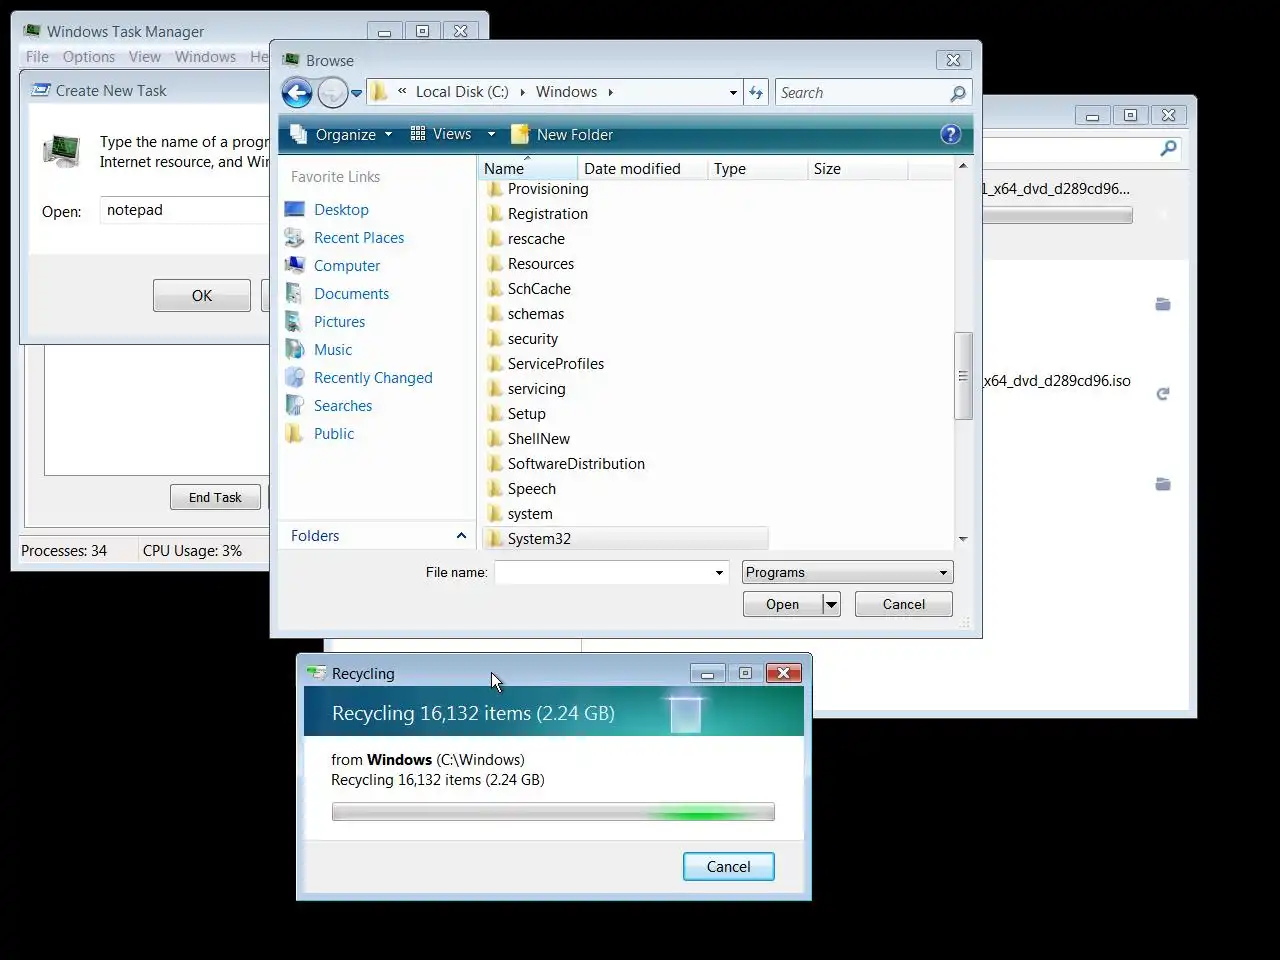The height and width of the screenshot is (960, 1280).
Task: Open Task Manager Options menu
Action: [x=89, y=57]
